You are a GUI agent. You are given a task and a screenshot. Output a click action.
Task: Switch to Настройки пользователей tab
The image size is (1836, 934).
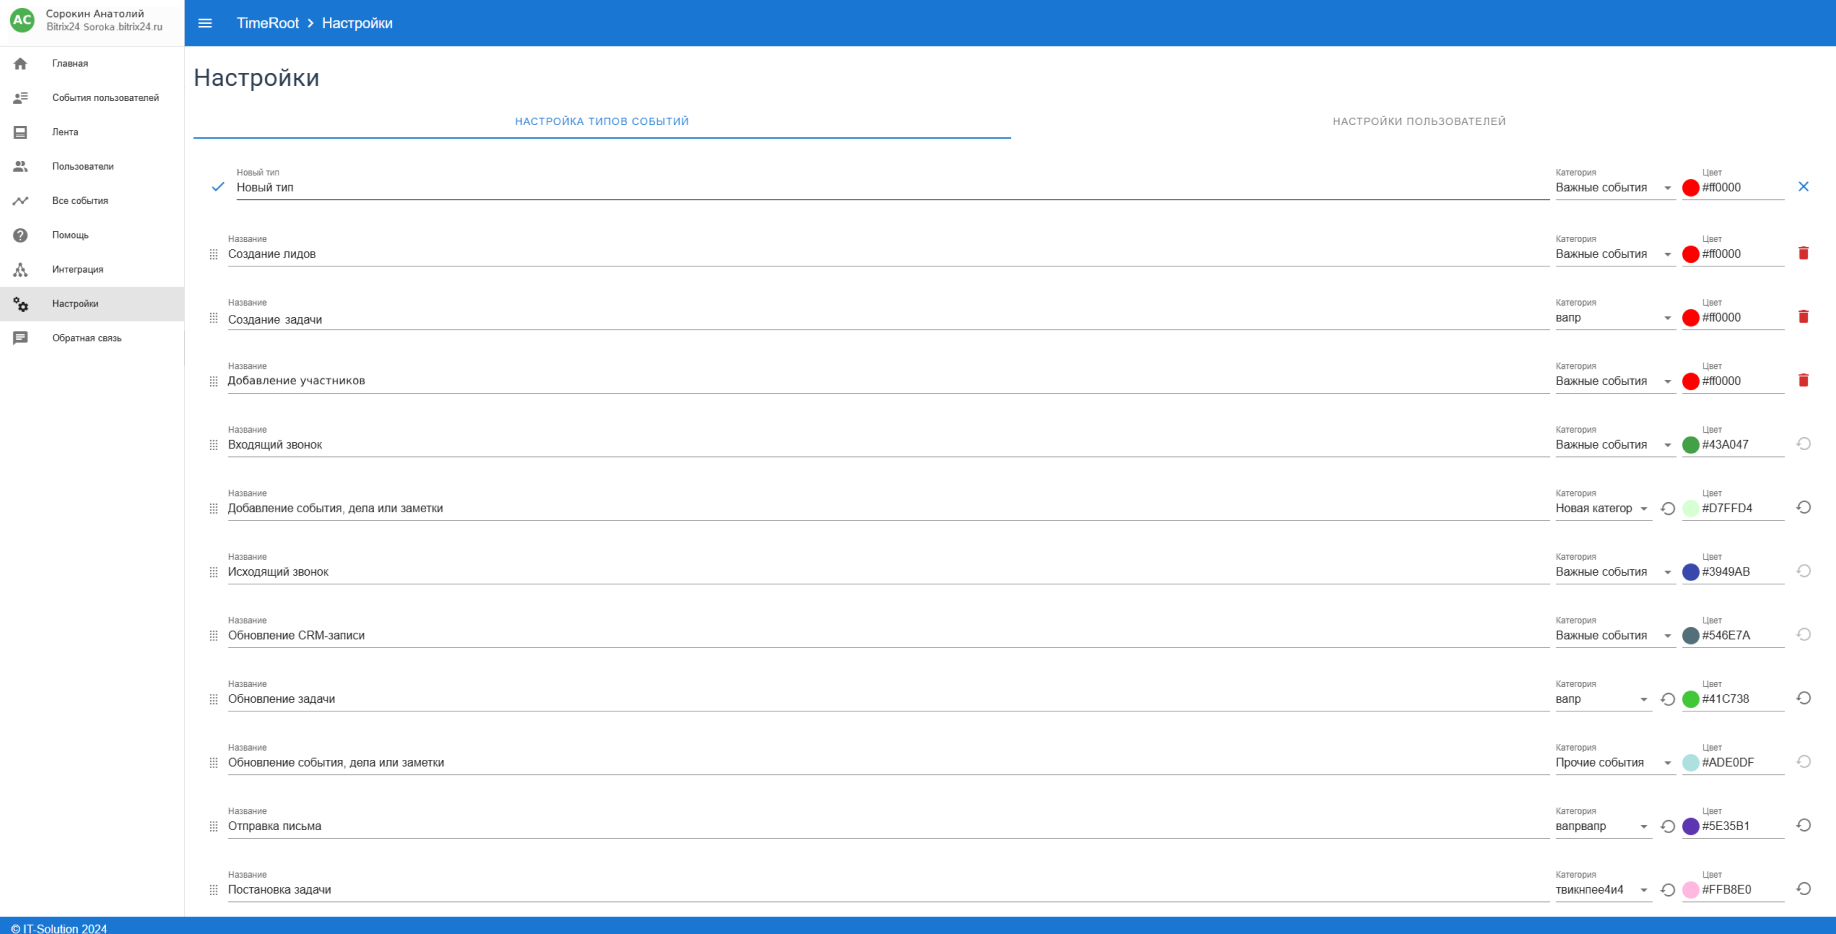[x=1419, y=121]
